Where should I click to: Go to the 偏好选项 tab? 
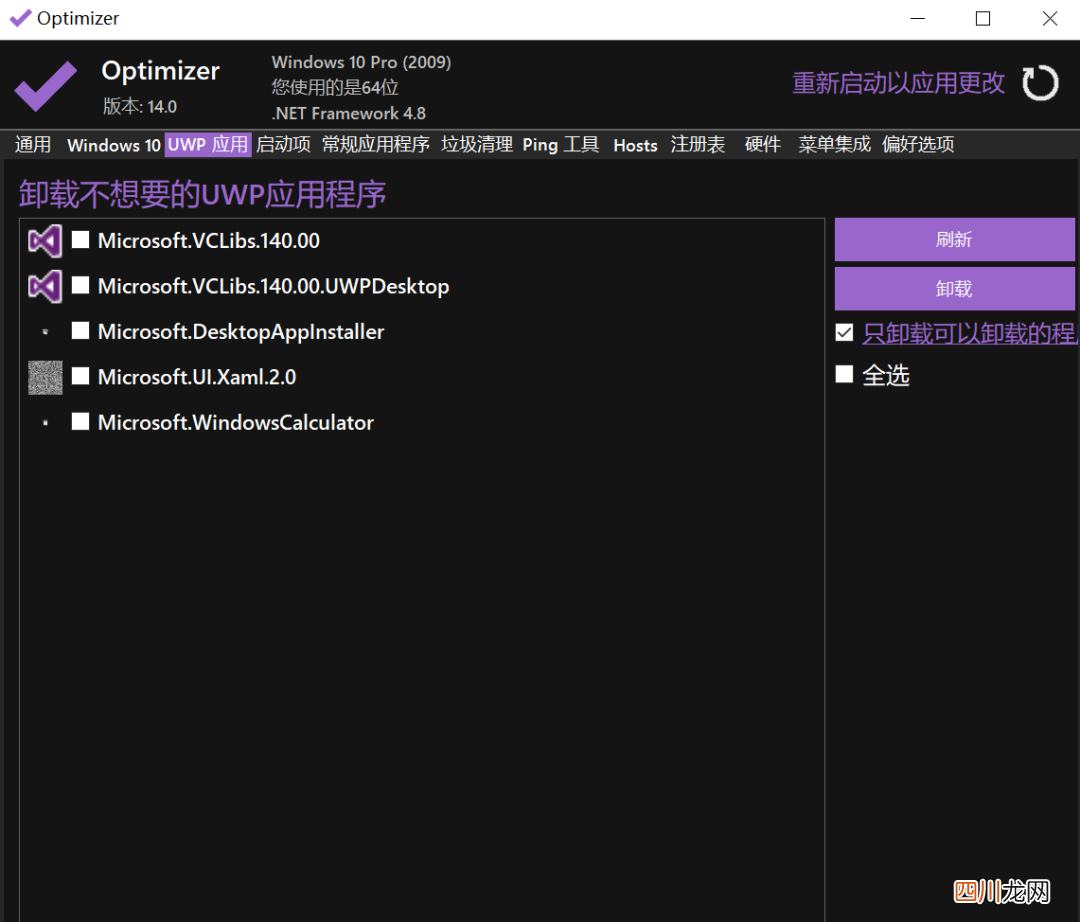918,145
